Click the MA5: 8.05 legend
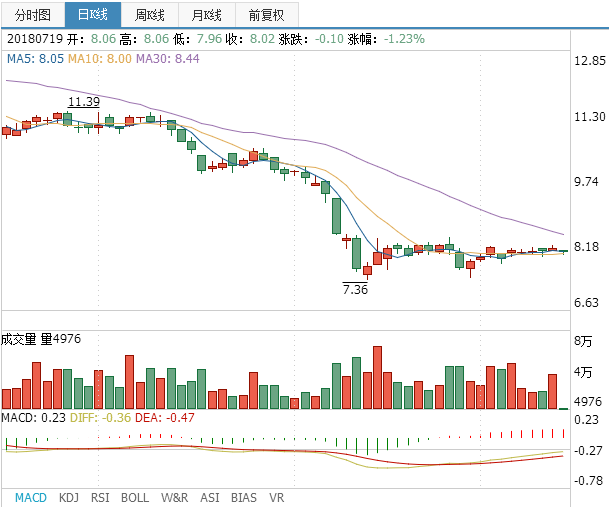This screenshot has width=609, height=507. coord(35,59)
